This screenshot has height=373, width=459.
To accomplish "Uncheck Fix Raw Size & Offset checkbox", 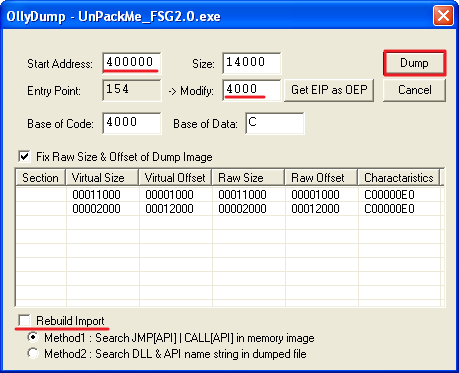I will 25,156.
